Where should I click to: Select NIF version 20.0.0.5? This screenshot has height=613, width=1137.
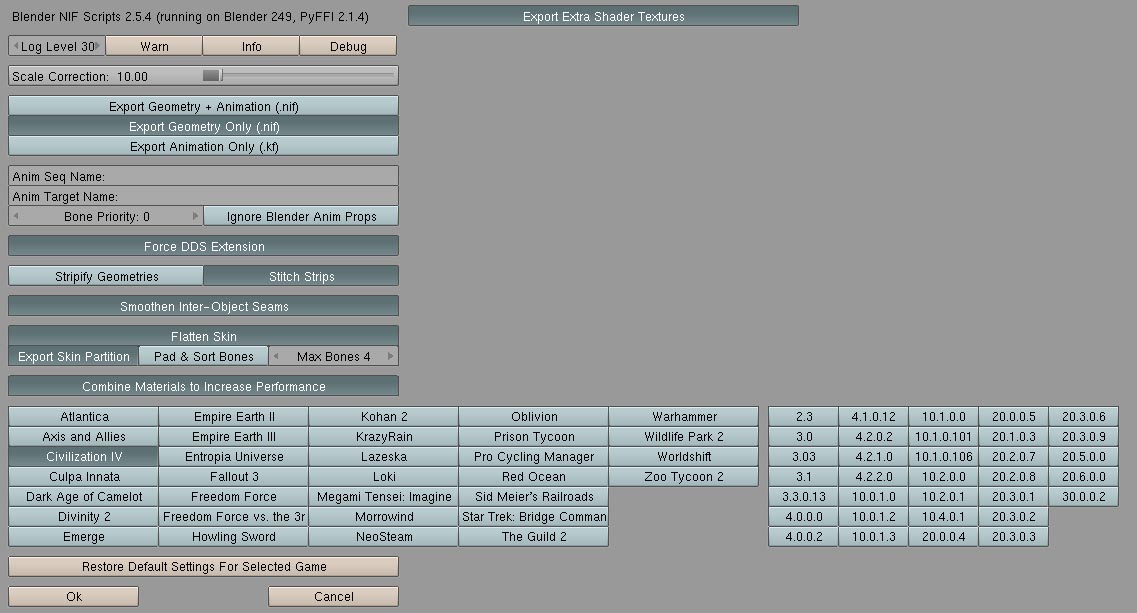tap(1013, 416)
